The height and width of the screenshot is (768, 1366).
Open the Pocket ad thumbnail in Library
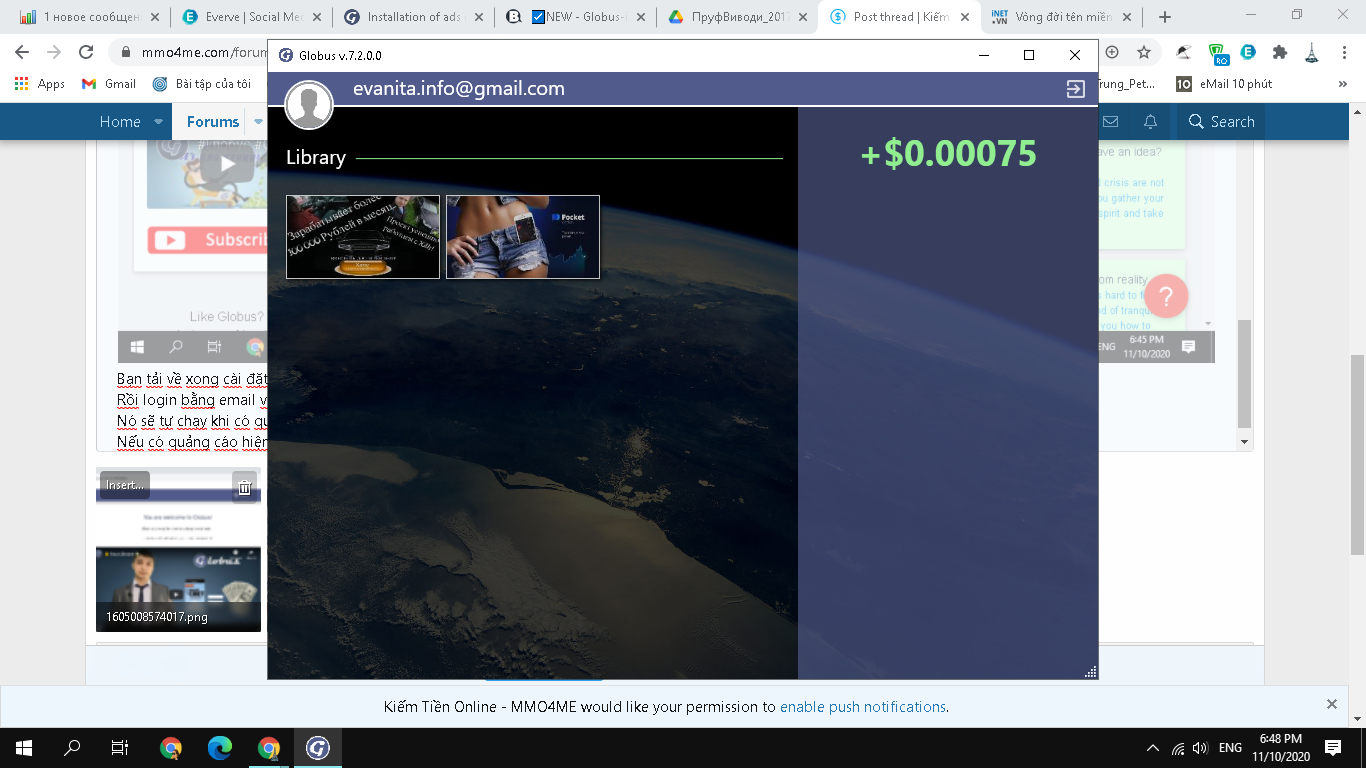point(523,237)
